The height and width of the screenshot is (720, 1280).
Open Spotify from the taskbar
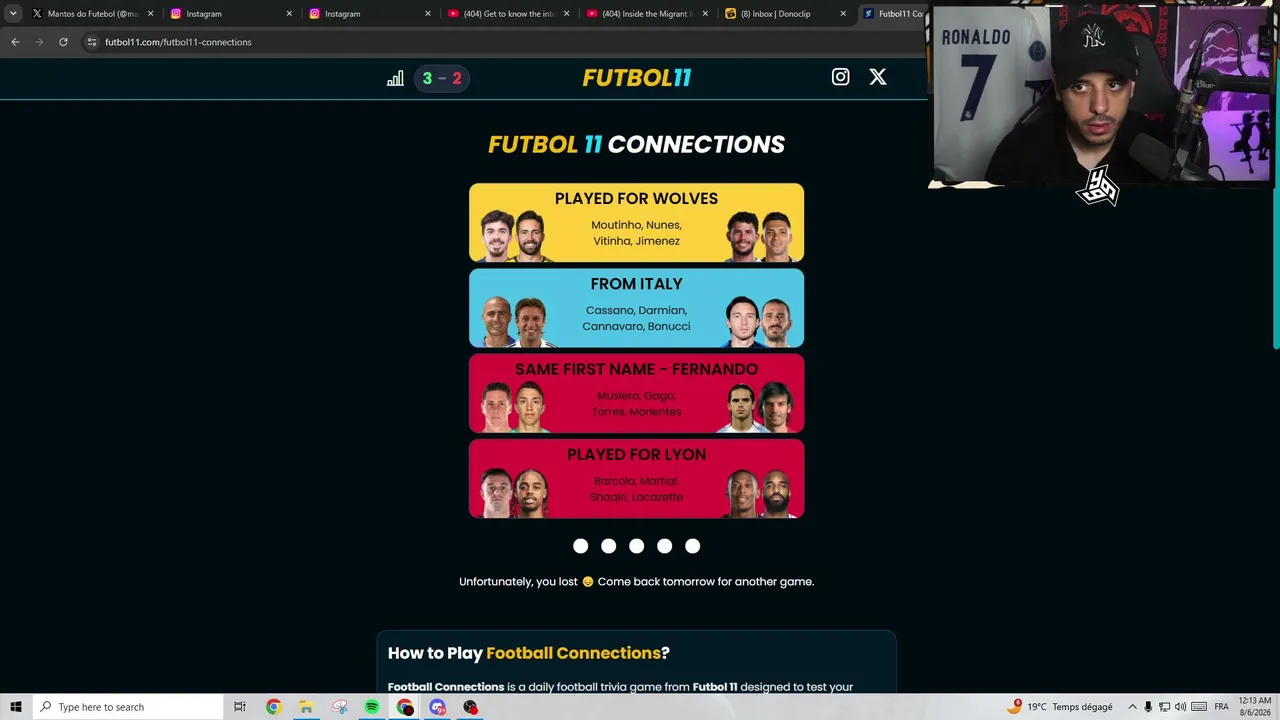(372, 707)
